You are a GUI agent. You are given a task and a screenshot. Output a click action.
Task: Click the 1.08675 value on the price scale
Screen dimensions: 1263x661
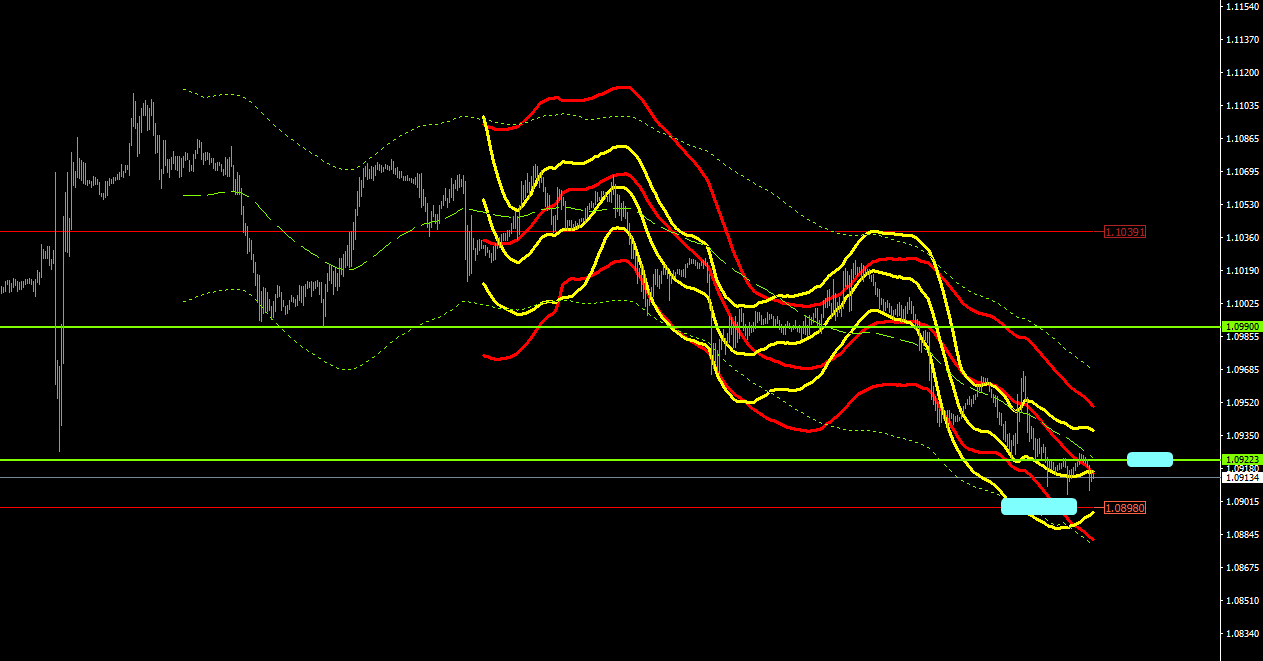tap(1242, 568)
